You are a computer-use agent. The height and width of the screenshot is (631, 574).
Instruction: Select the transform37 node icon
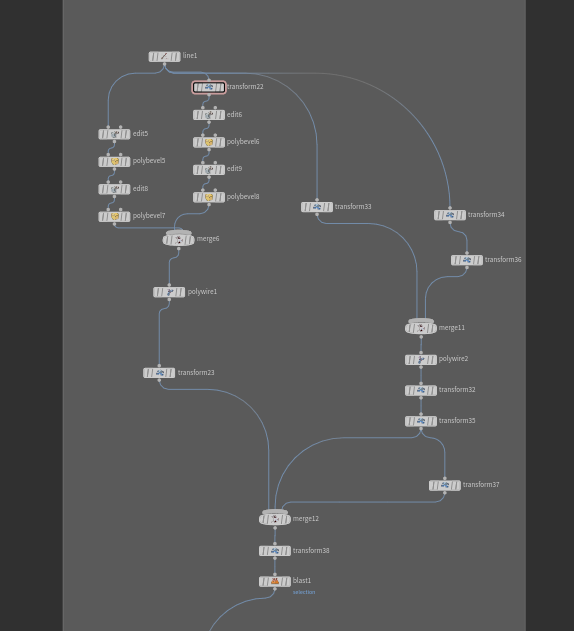click(x=445, y=485)
